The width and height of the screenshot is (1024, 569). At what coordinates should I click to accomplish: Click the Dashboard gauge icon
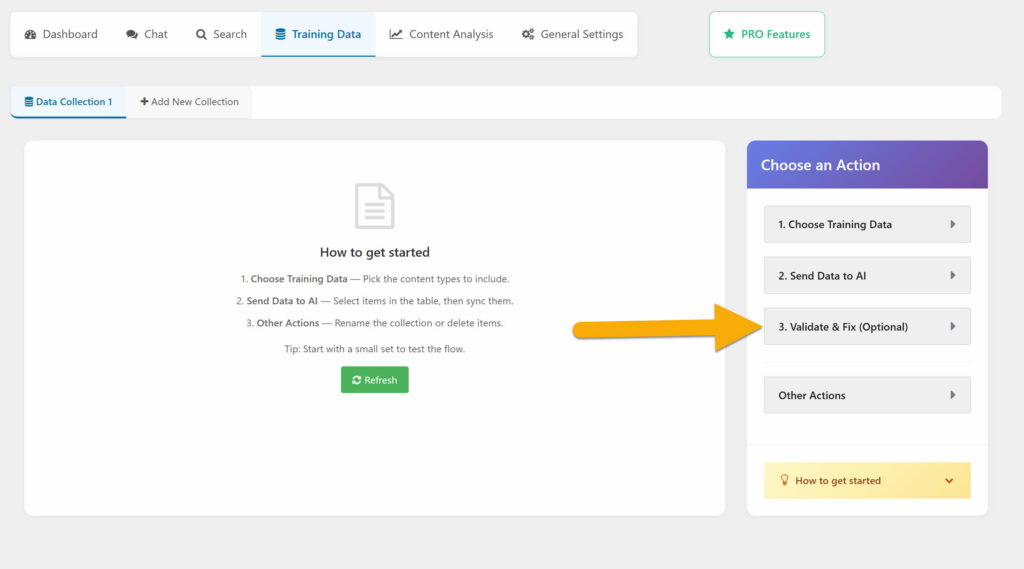pos(31,34)
